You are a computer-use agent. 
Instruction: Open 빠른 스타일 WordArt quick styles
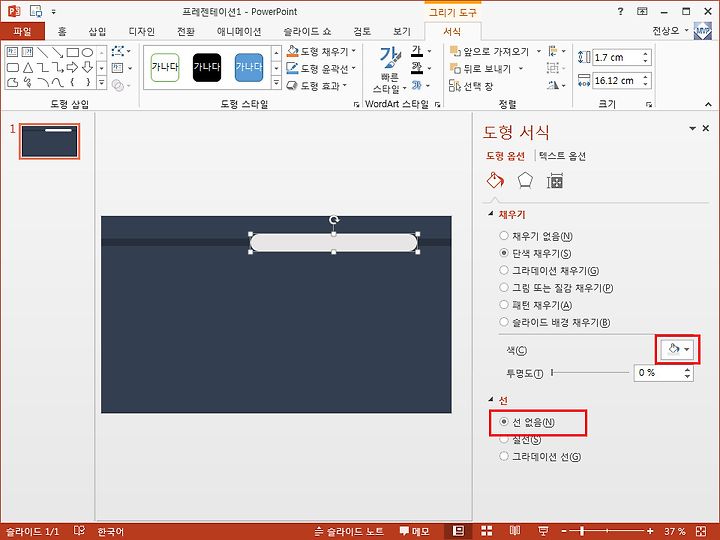point(390,69)
